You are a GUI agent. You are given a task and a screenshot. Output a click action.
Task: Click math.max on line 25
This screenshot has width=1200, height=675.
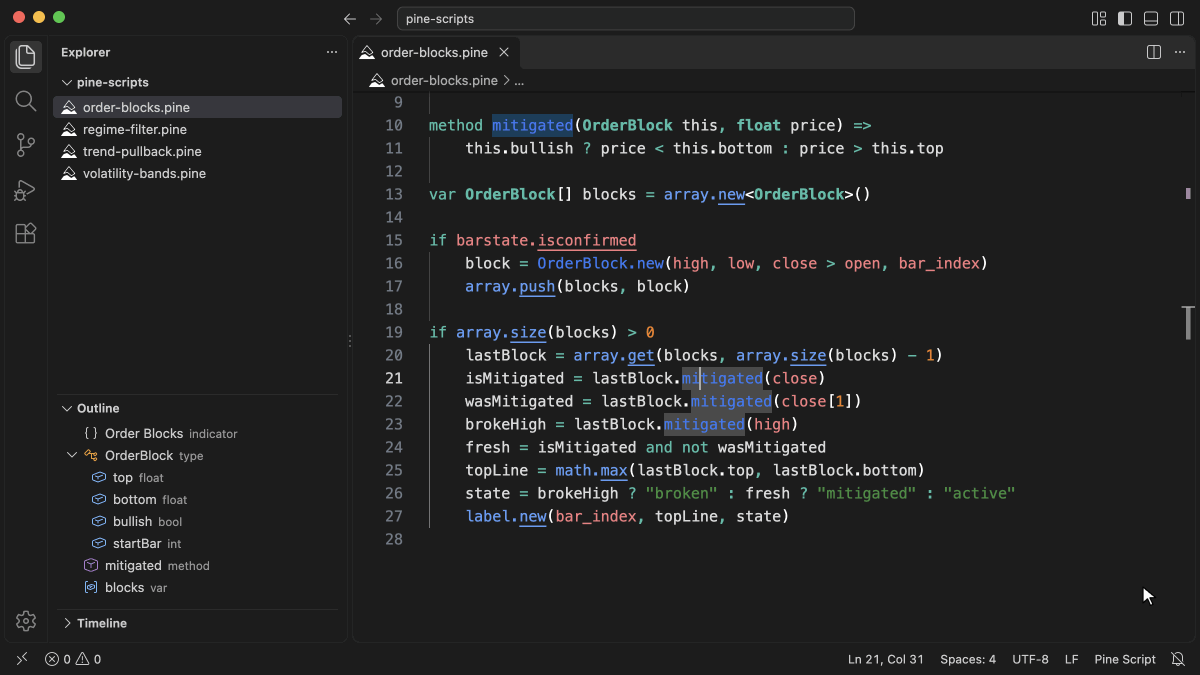592,470
